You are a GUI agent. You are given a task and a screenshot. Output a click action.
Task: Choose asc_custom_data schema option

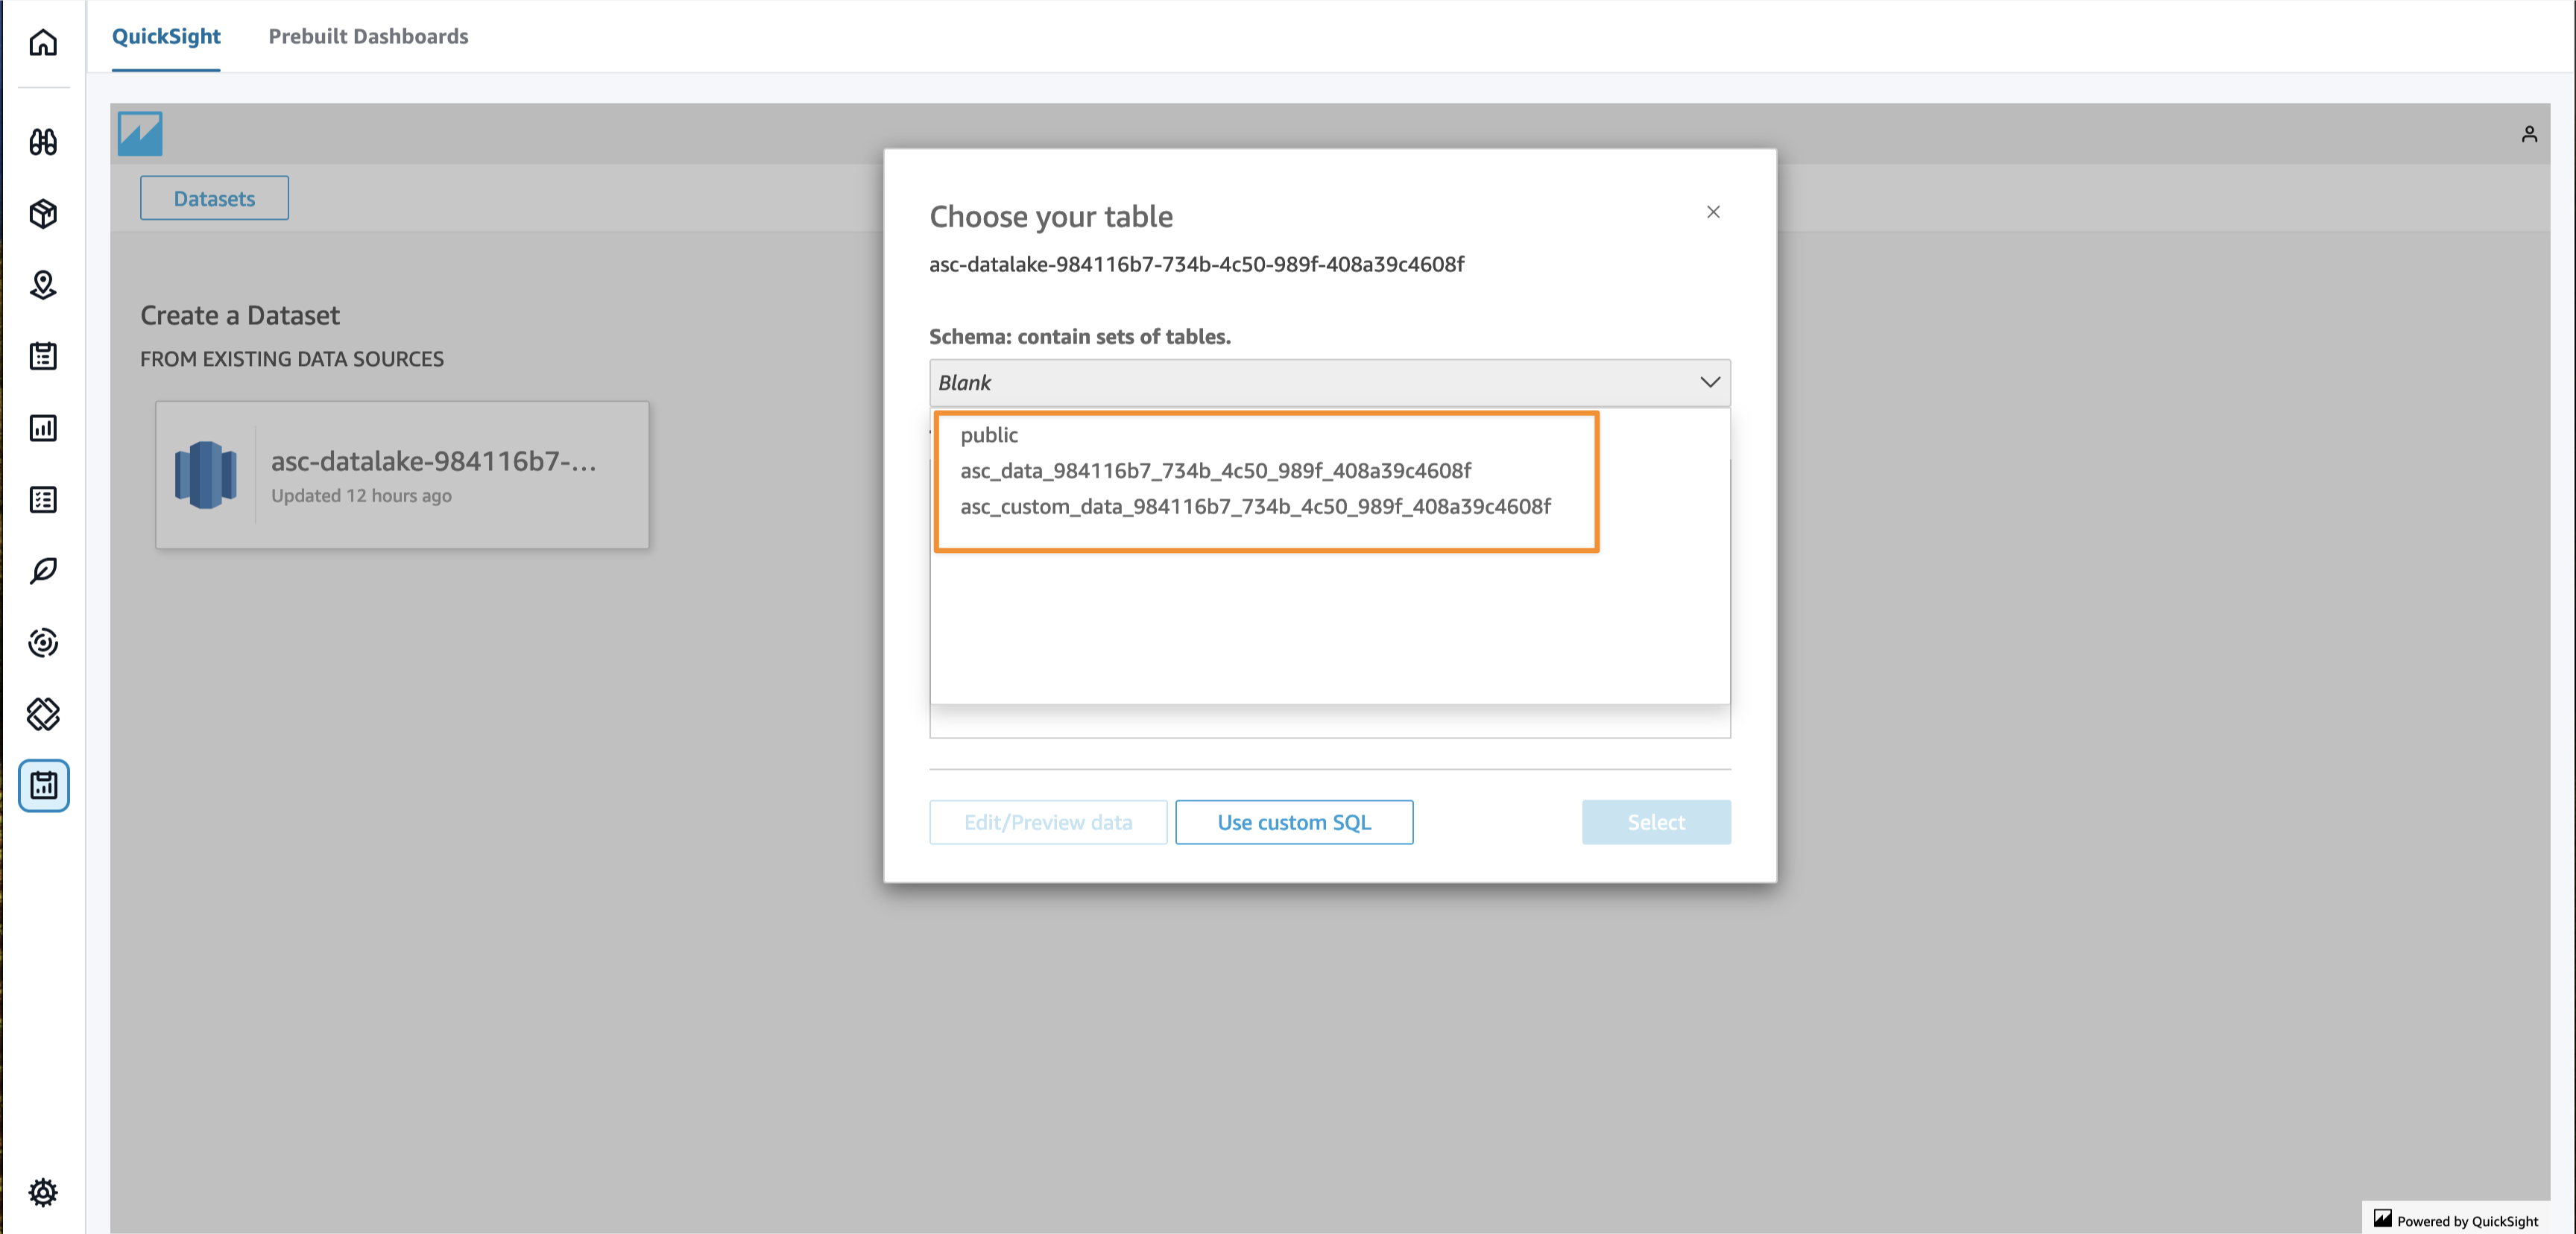[x=1255, y=507]
